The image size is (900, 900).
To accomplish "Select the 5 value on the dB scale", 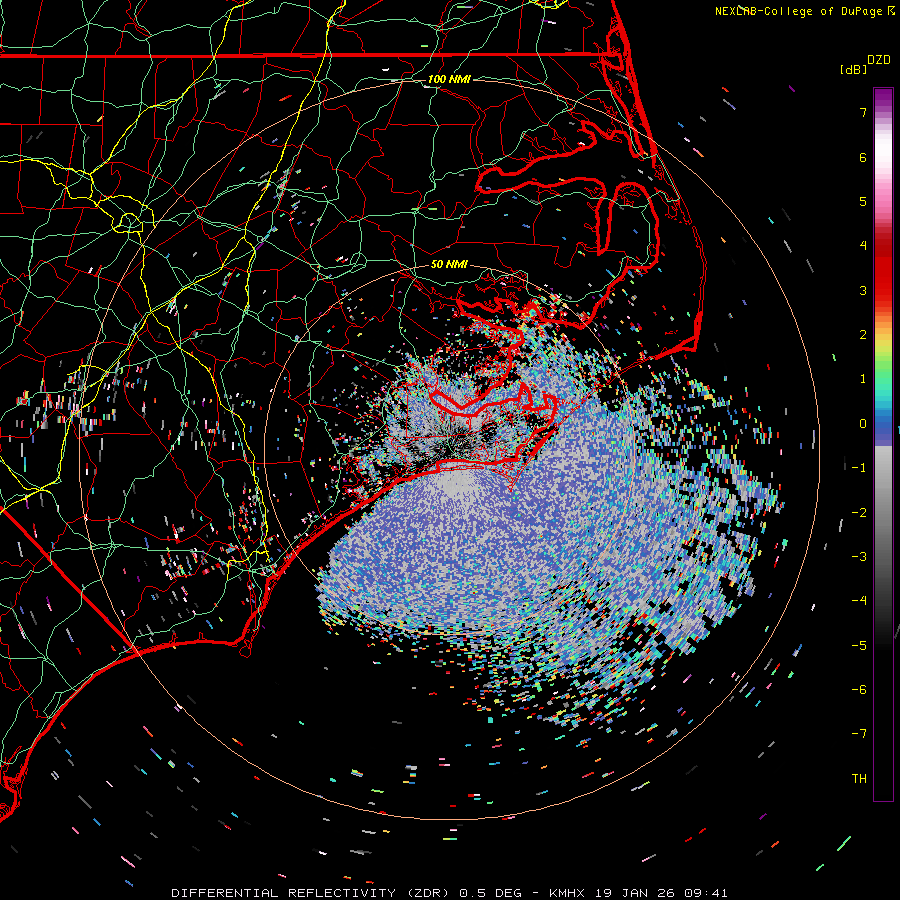I will tap(863, 201).
